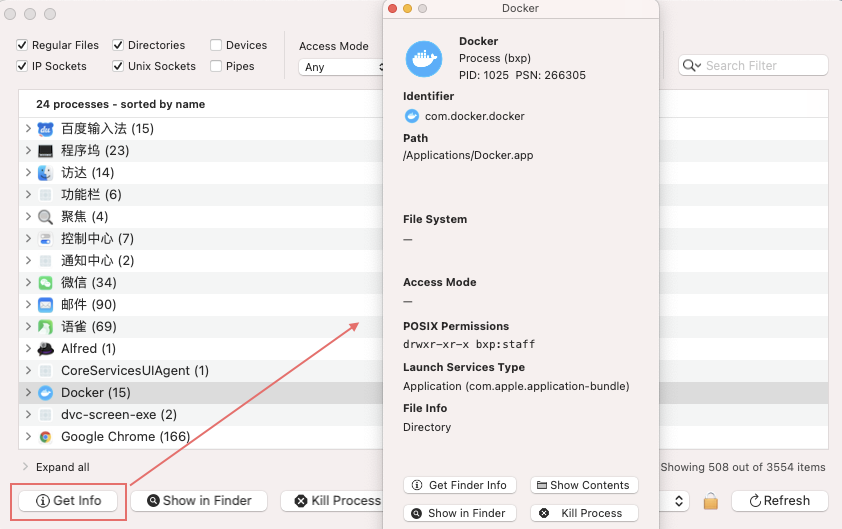Click Kill Process in Docker info panel

click(x=584, y=513)
